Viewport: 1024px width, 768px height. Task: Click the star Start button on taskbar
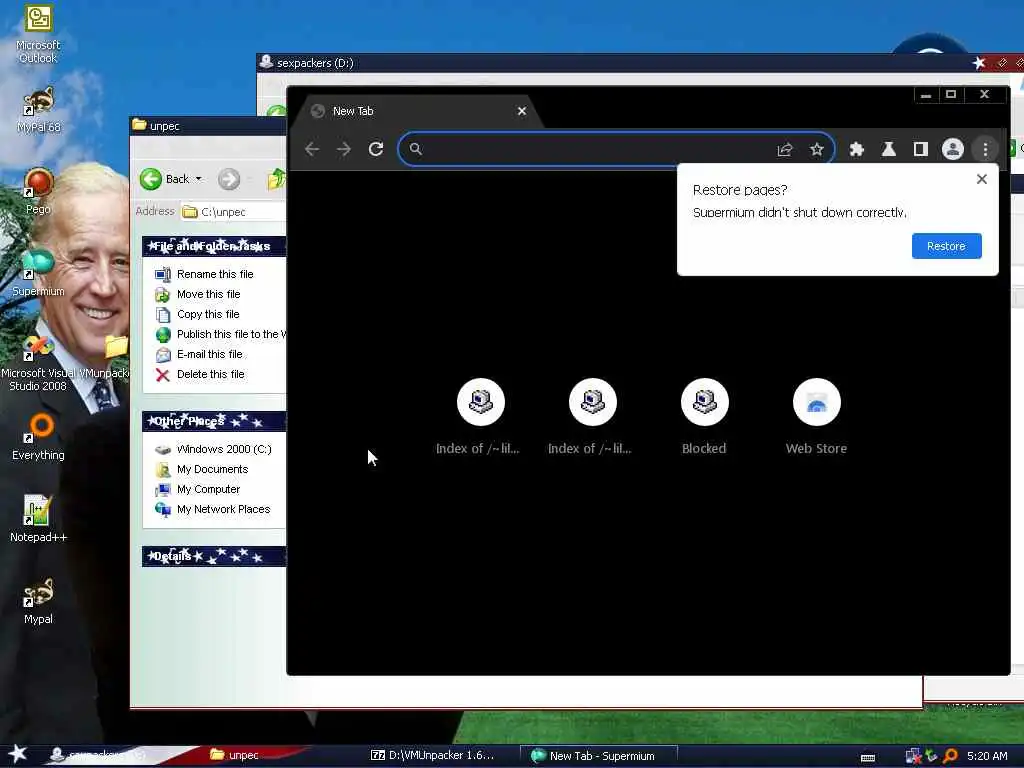click(18, 754)
